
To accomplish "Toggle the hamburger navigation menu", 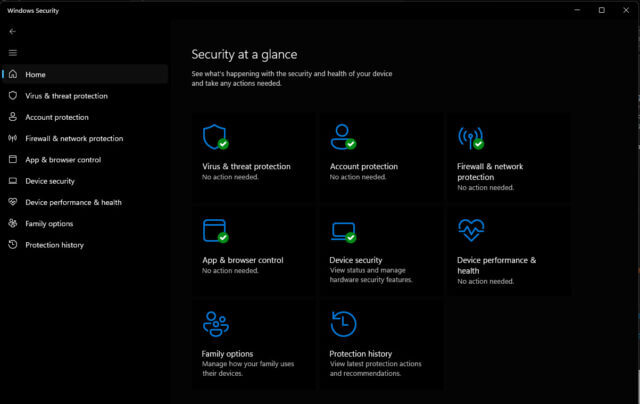I will 13,53.
